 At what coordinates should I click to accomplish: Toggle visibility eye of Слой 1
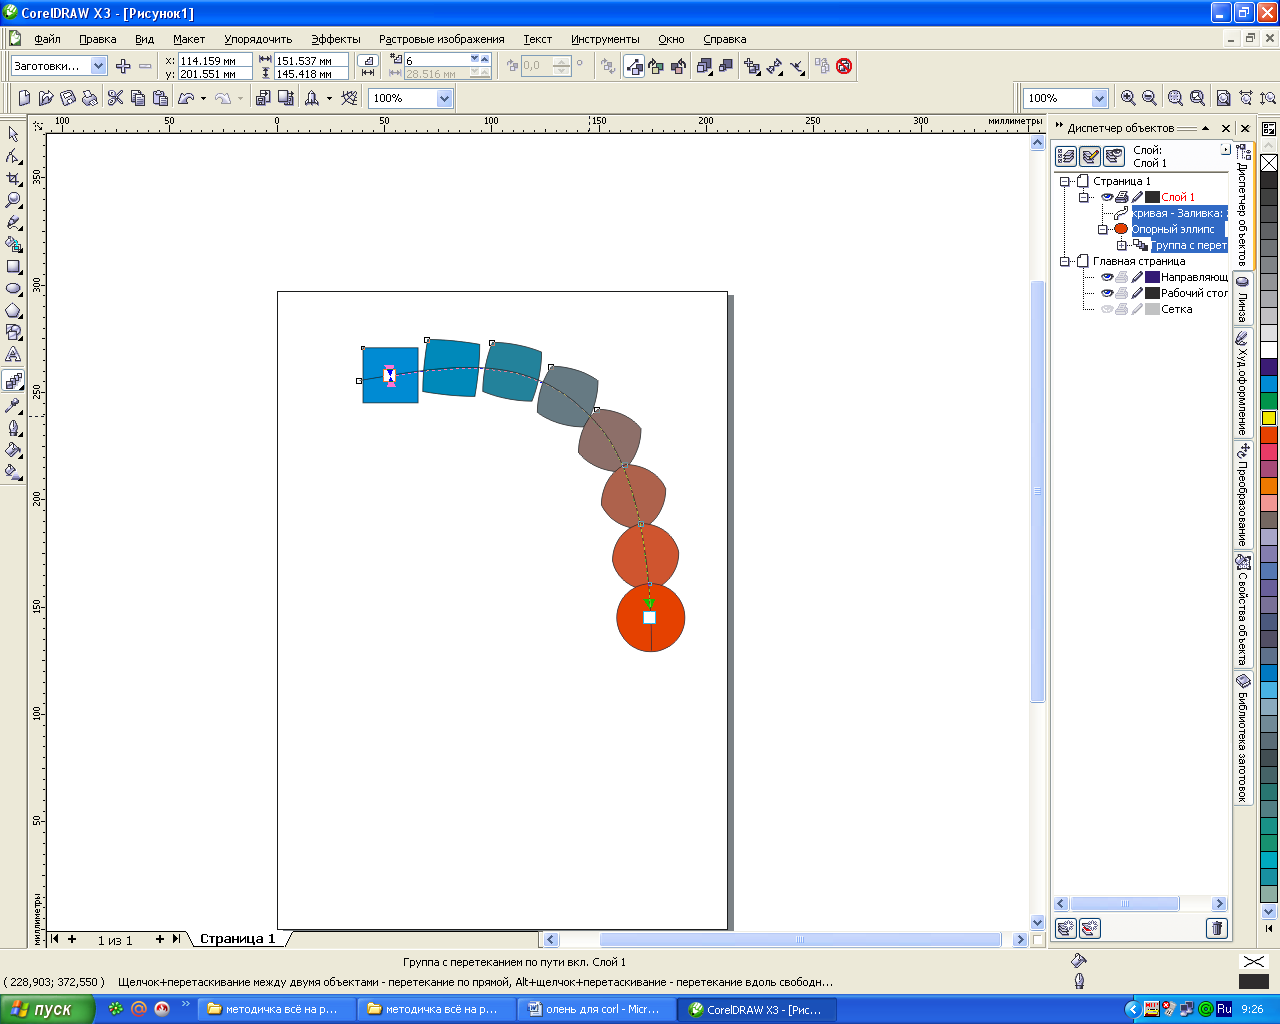pos(1107,197)
